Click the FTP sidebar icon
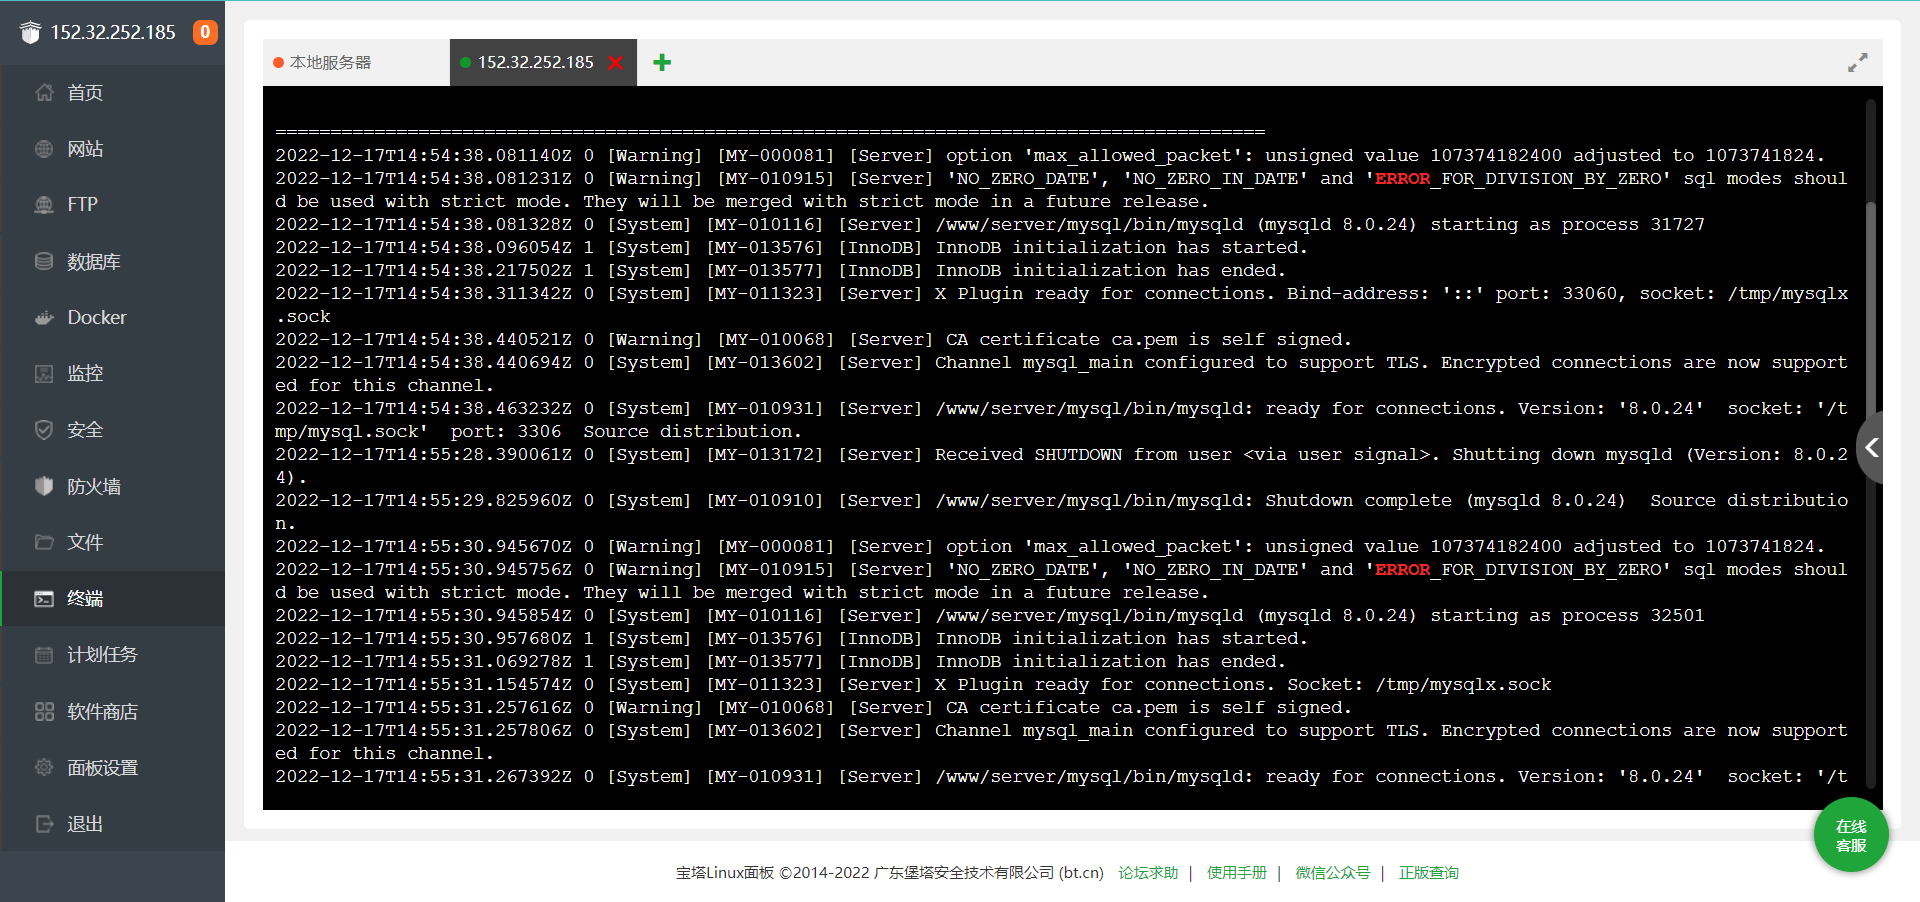The image size is (1920, 902). [44, 205]
